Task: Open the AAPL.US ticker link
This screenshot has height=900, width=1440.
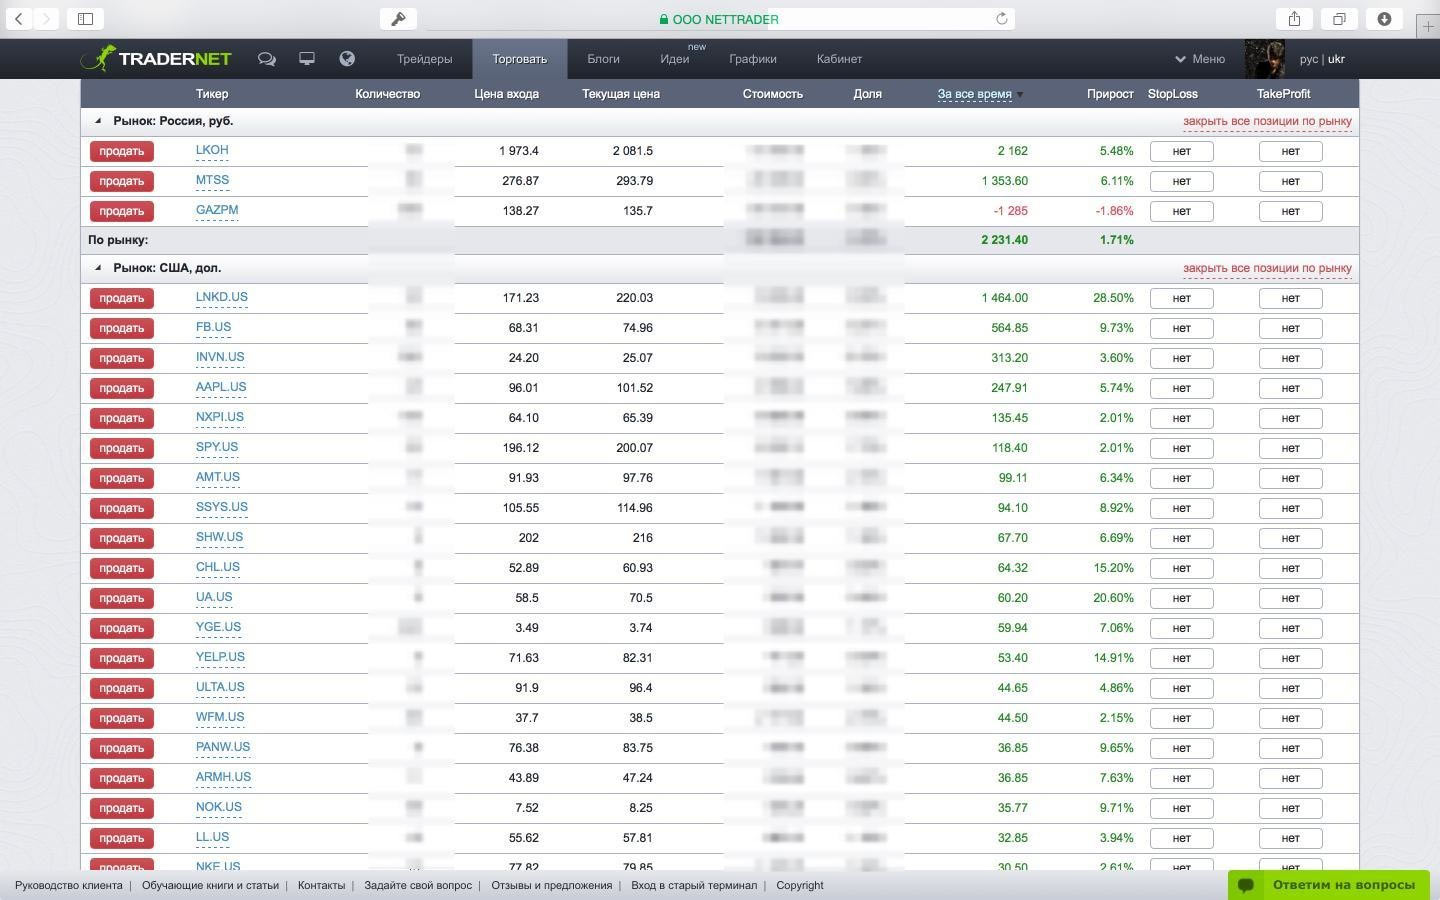Action: click(x=221, y=387)
